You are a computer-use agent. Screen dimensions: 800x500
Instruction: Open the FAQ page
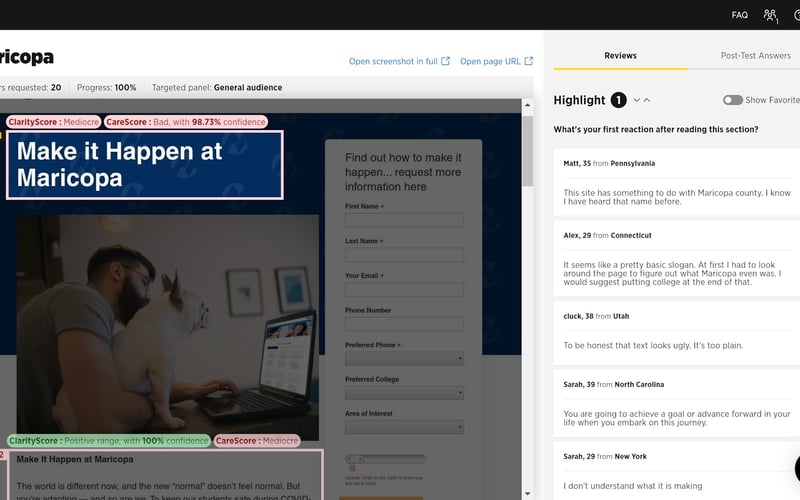click(x=739, y=15)
